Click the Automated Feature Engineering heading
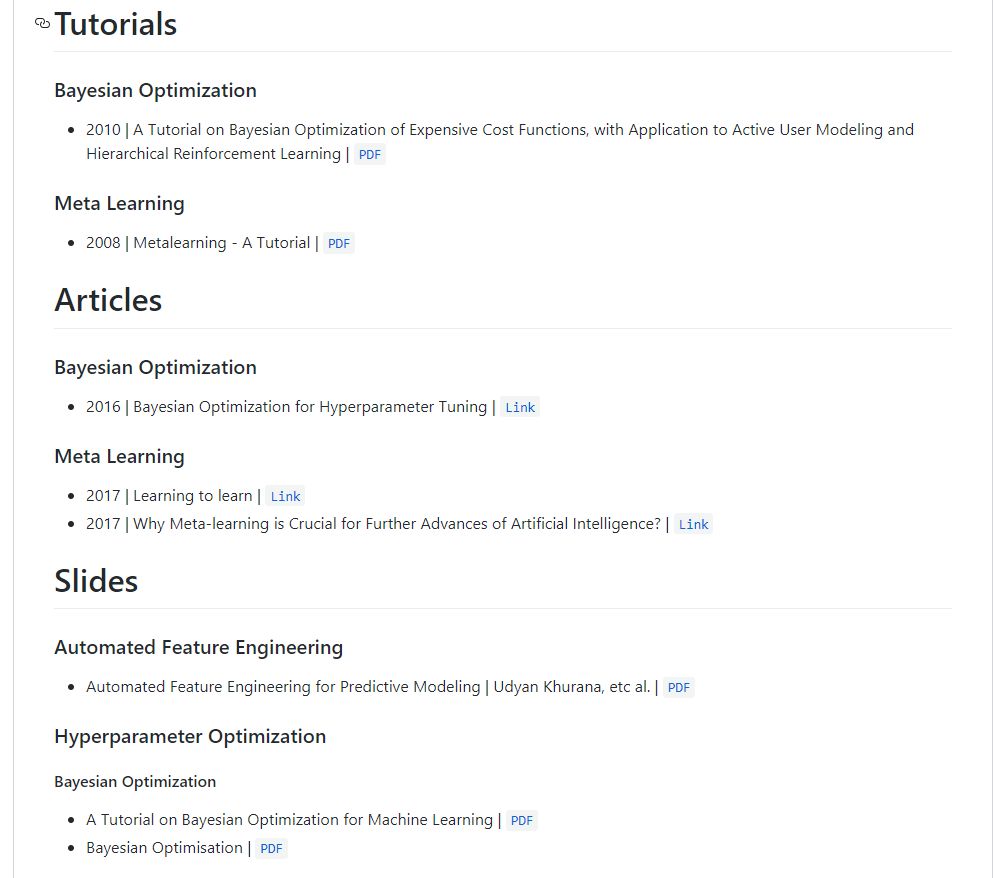 [x=198, y=647]
